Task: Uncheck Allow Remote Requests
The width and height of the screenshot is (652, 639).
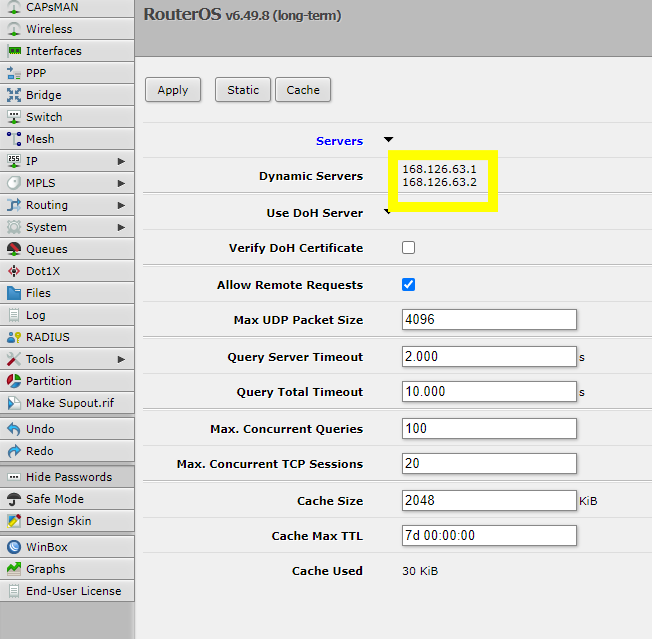Action: 408,285
